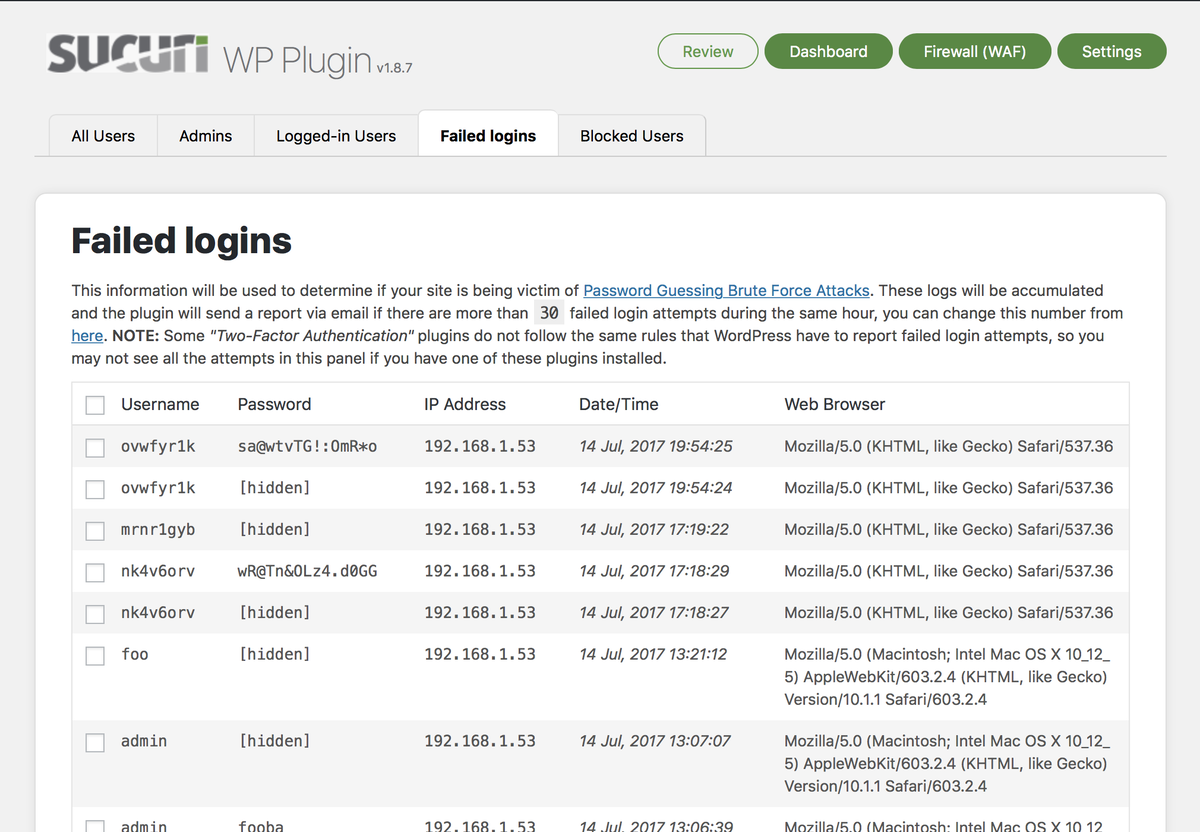The image size is (1200, 832).
Task: Open the Review page
Action: (x=708, y=51)
